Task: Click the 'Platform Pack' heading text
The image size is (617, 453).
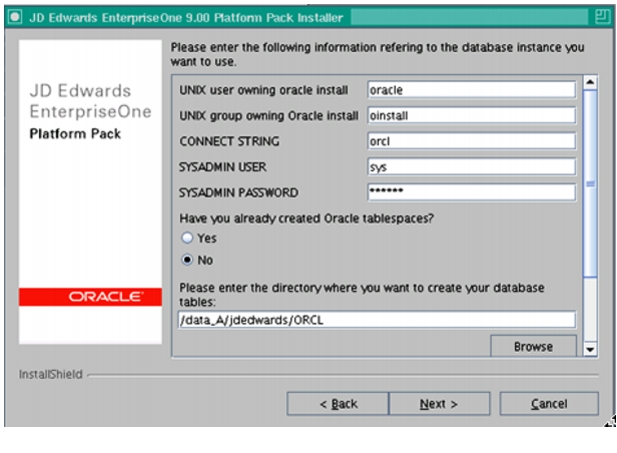Action: click(75, 134)
